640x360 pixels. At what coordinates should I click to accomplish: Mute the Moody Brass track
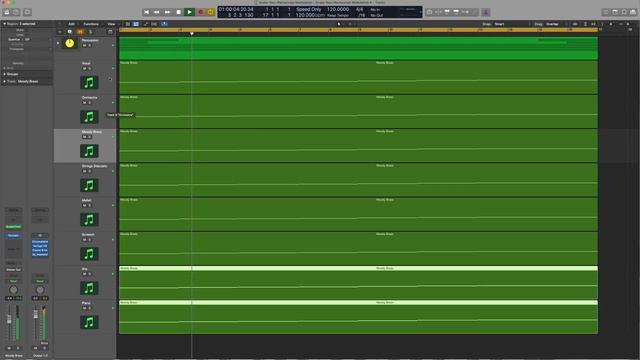(84, 137)
